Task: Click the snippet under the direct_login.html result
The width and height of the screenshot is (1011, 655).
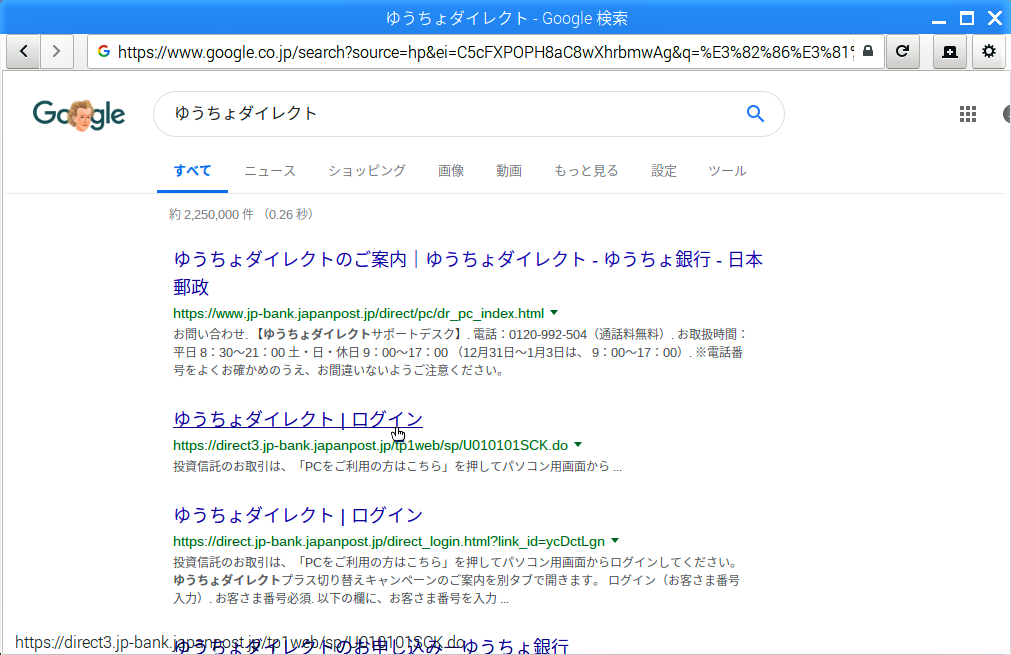Action: tap(456, 580)
